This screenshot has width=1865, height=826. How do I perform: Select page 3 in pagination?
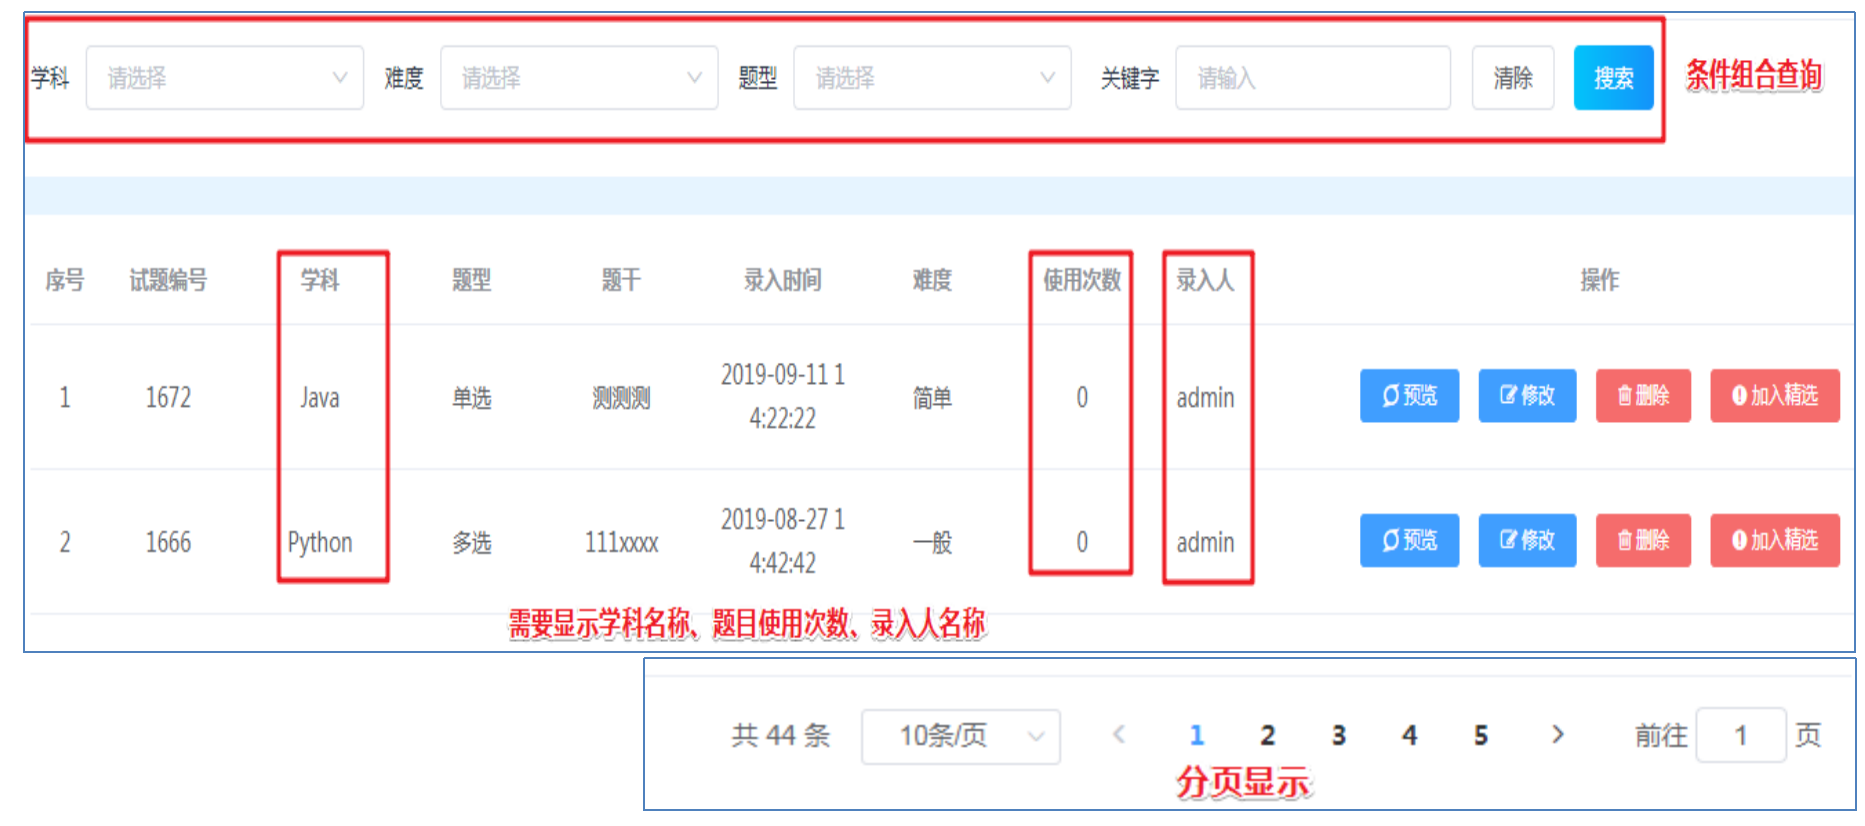pyautogui.click(x=1339, y=736)
